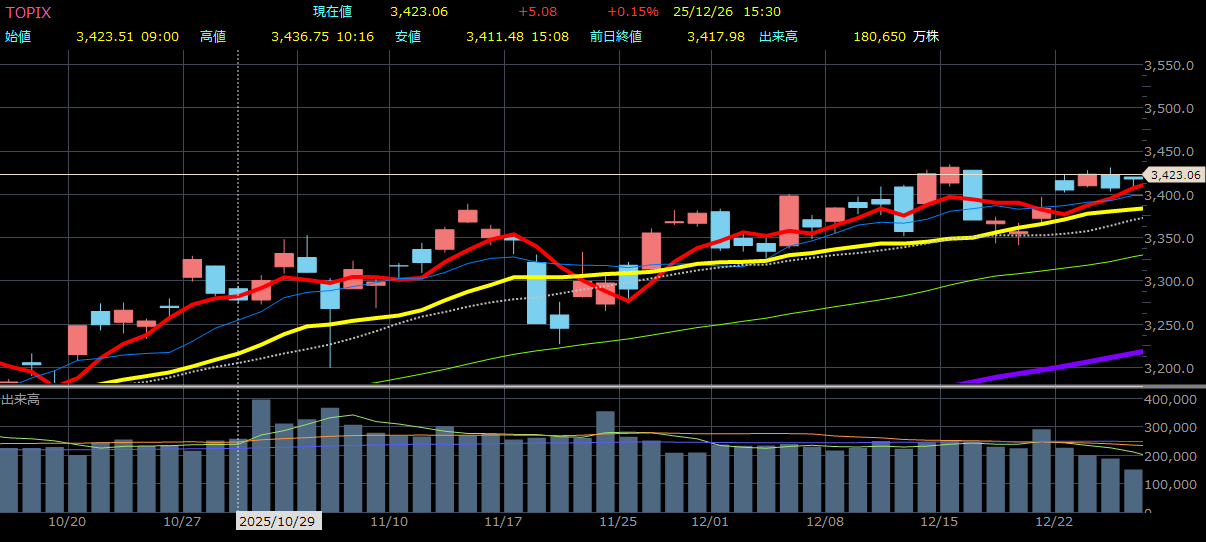Click the large blue candlestick after 11/17
1206x542 pixels.
pyautogui.click(x=537, y=293)
